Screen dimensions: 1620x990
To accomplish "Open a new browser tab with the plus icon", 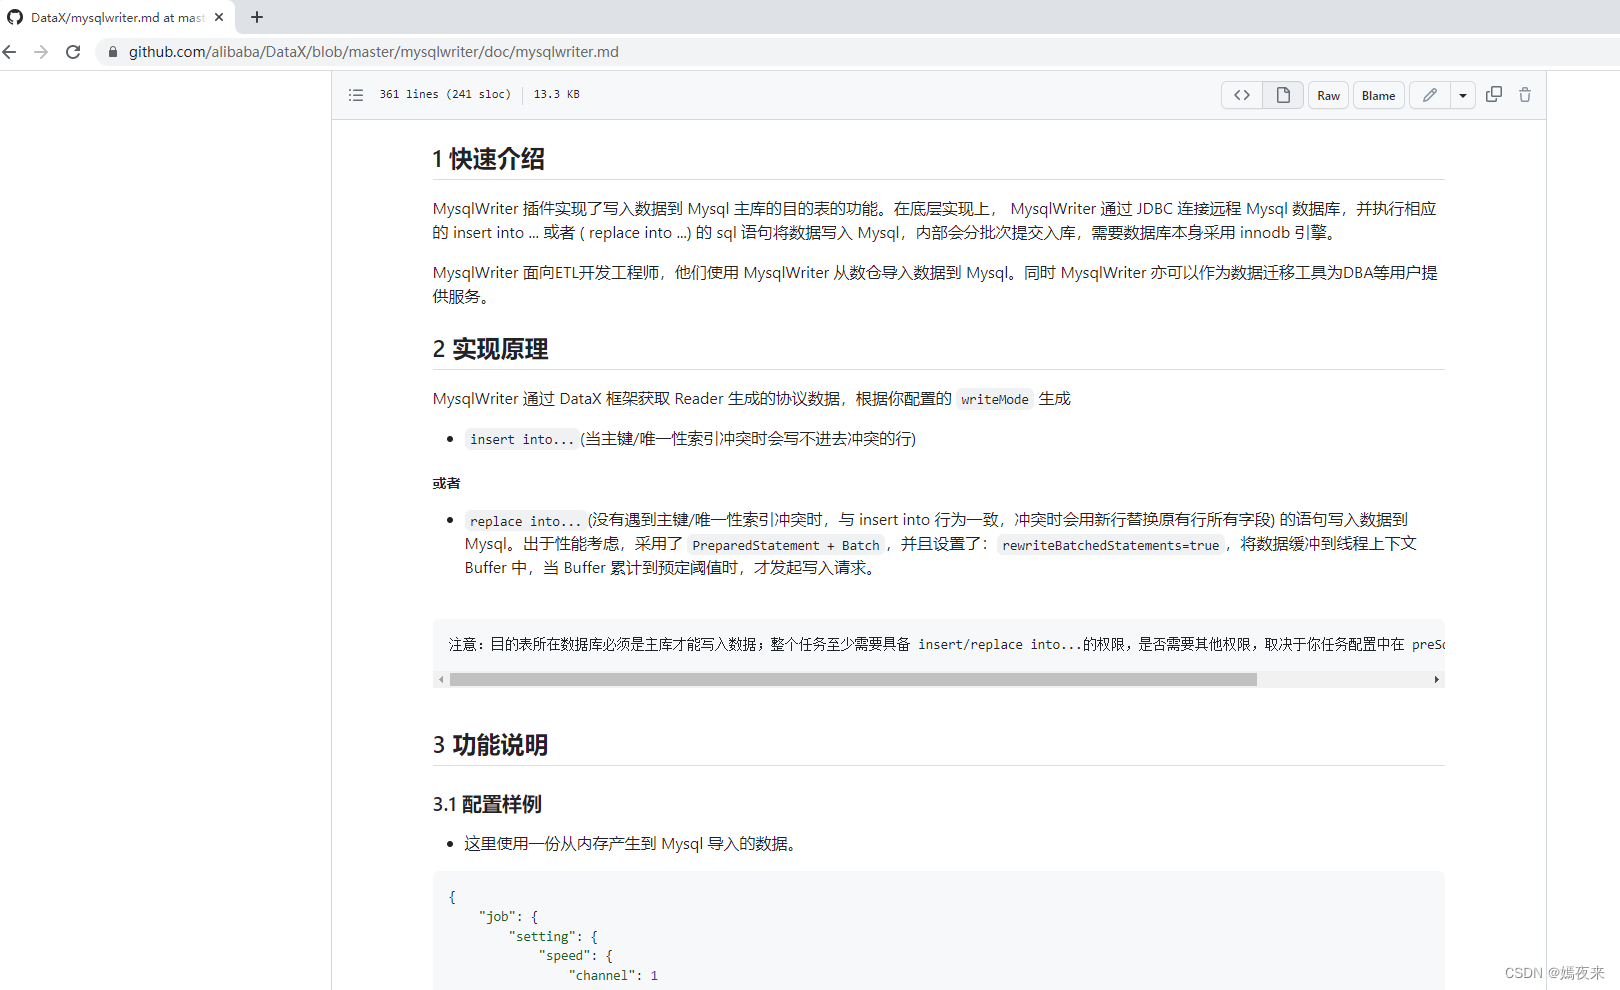I will pos(257,17).
